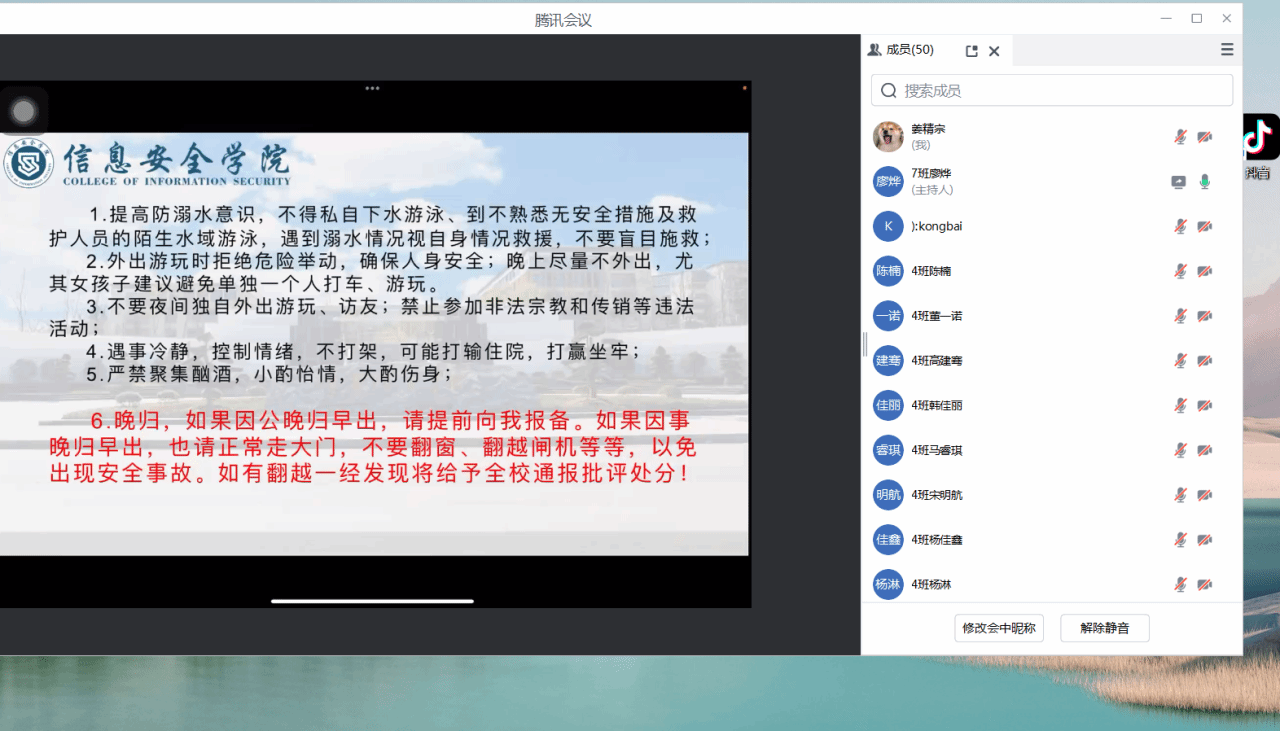Viewport: 1280px width, 731px height.
Task: Close the 成员(50) members panel
Action: click(x=994, y=51)
